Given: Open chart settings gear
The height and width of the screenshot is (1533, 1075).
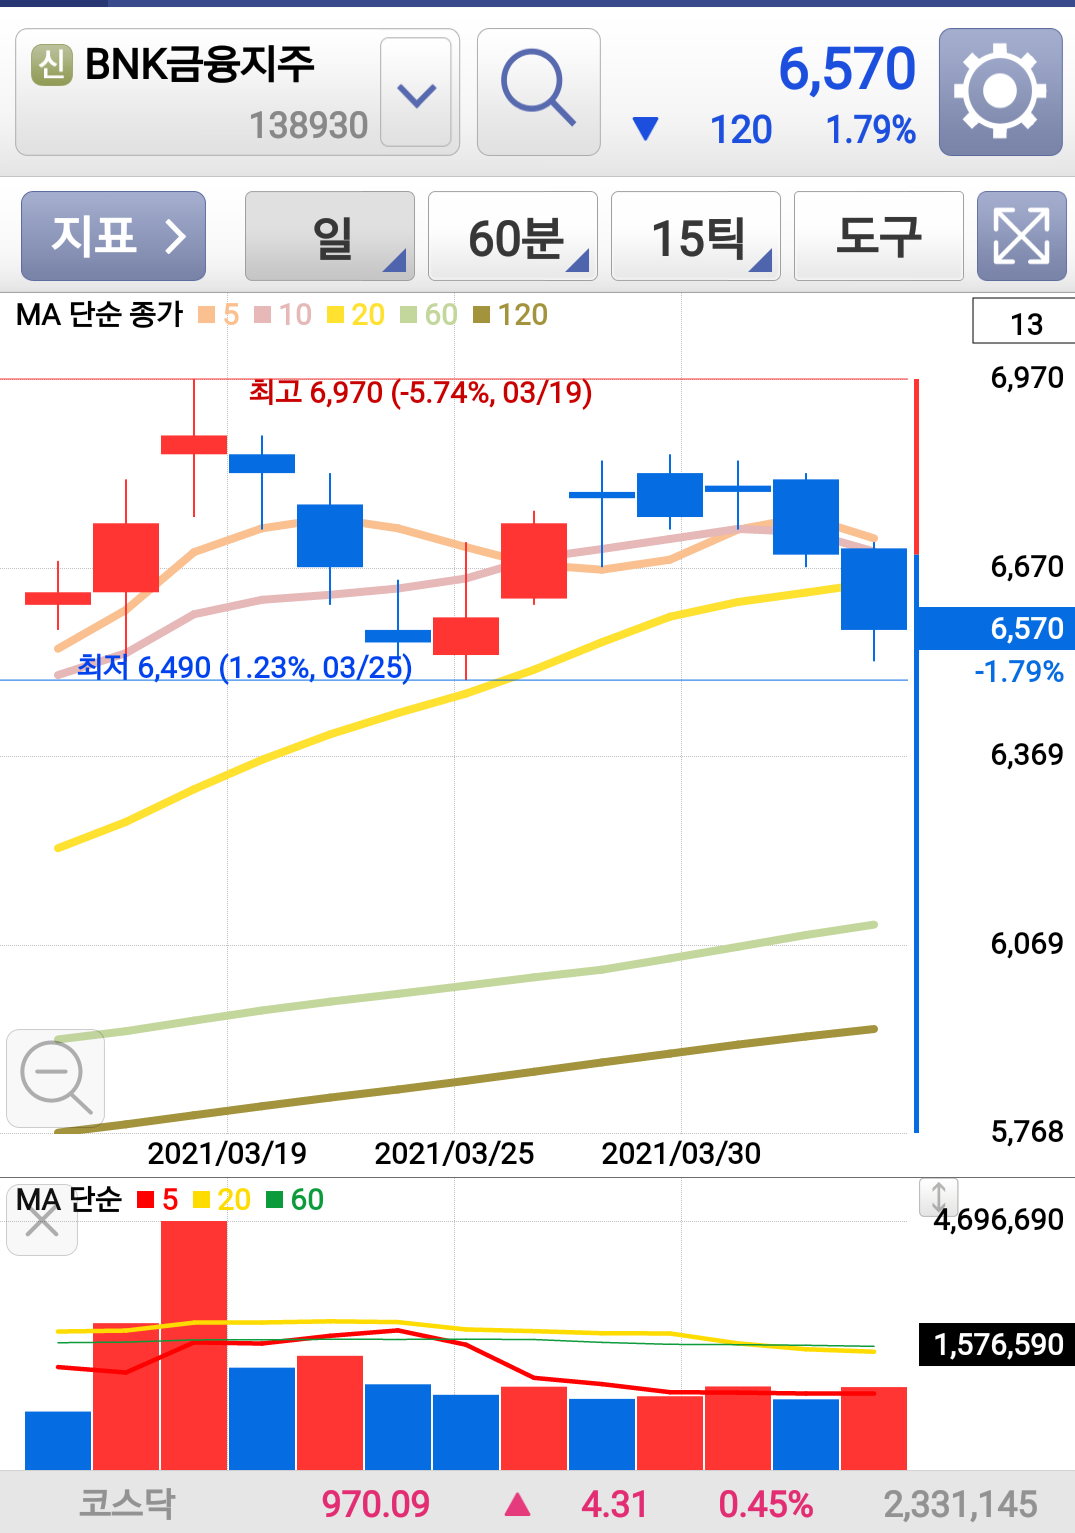Looking at the screenshot, I should tap(1000, 92).
